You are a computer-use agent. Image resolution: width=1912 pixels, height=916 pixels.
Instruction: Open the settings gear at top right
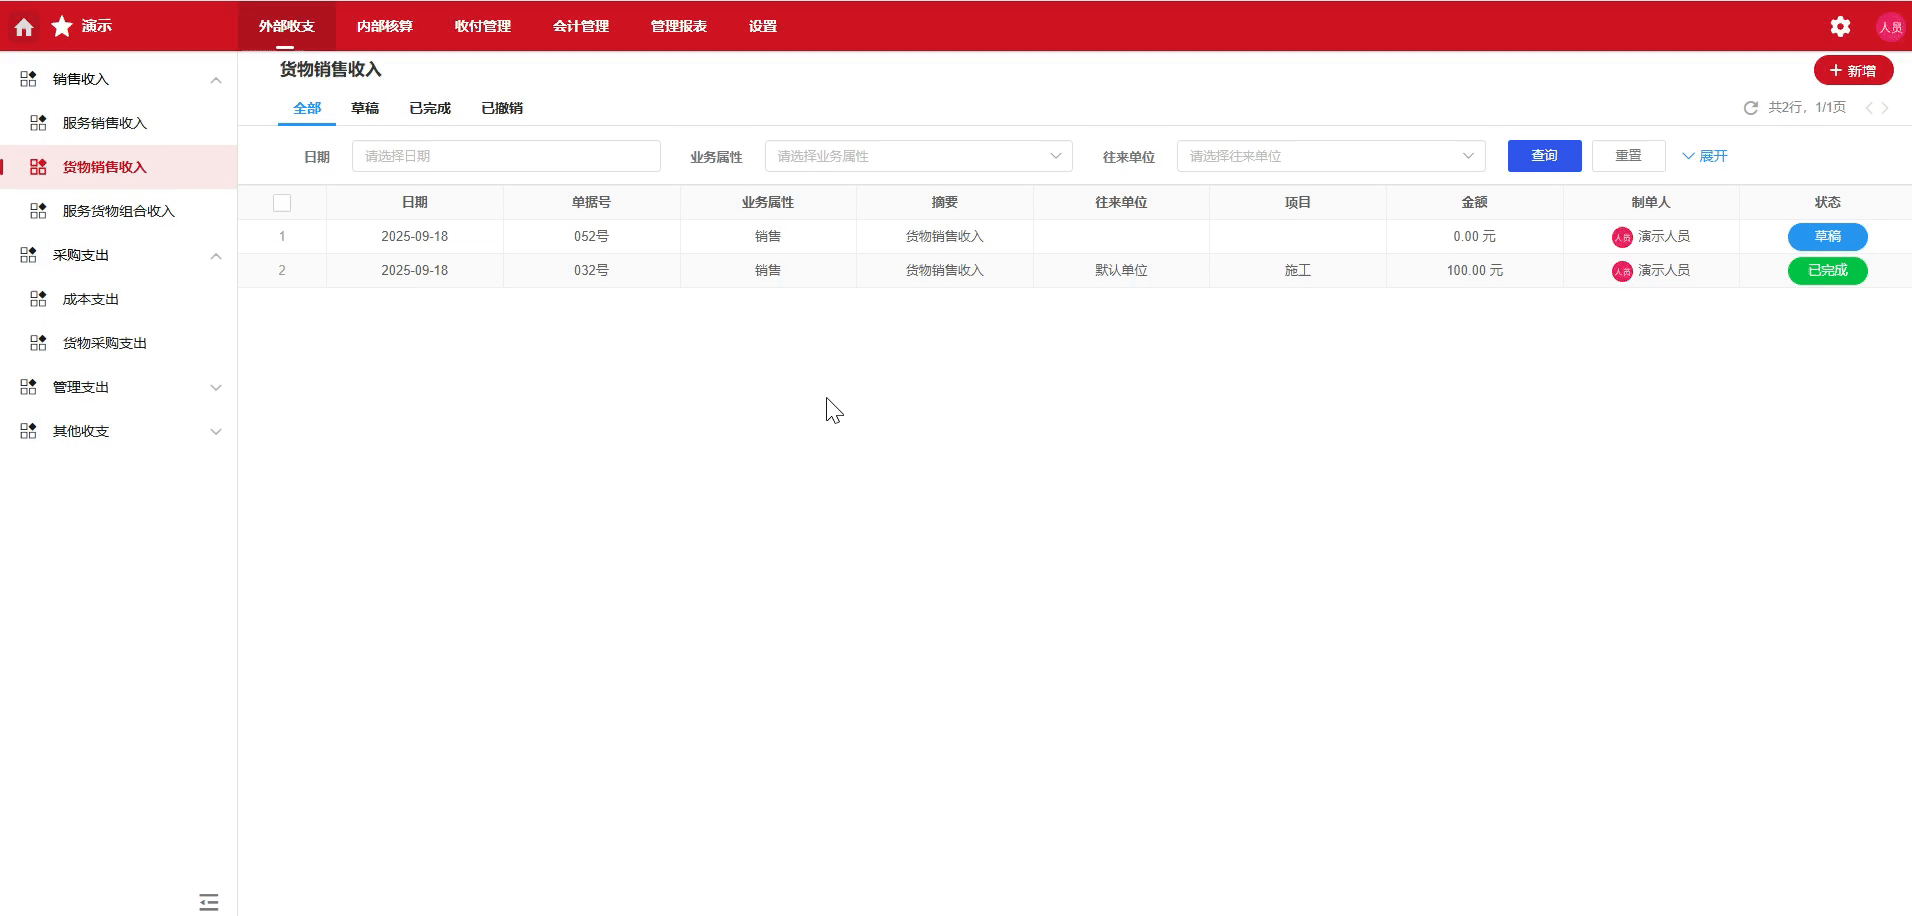click(x=1841, y=26)
